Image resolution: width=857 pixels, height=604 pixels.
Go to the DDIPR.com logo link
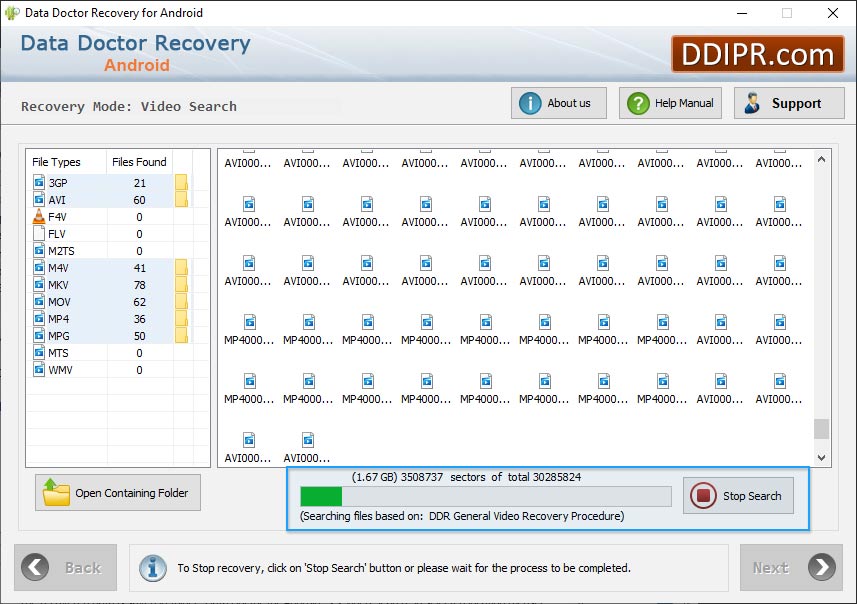click(x=758, y=54)
